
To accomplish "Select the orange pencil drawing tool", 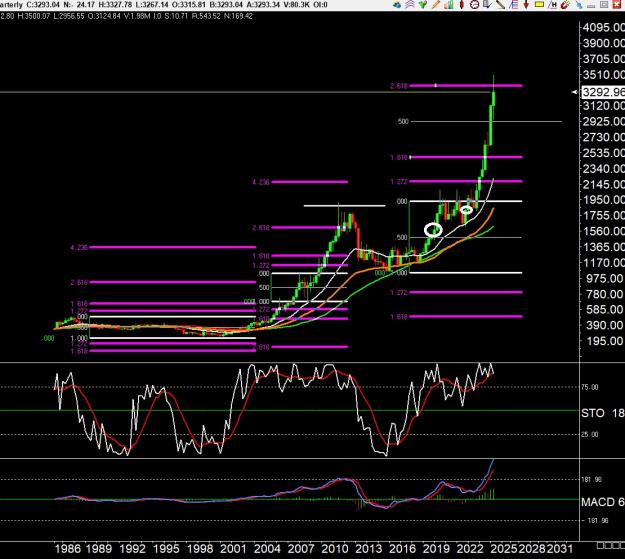I will tap(436, 4).
